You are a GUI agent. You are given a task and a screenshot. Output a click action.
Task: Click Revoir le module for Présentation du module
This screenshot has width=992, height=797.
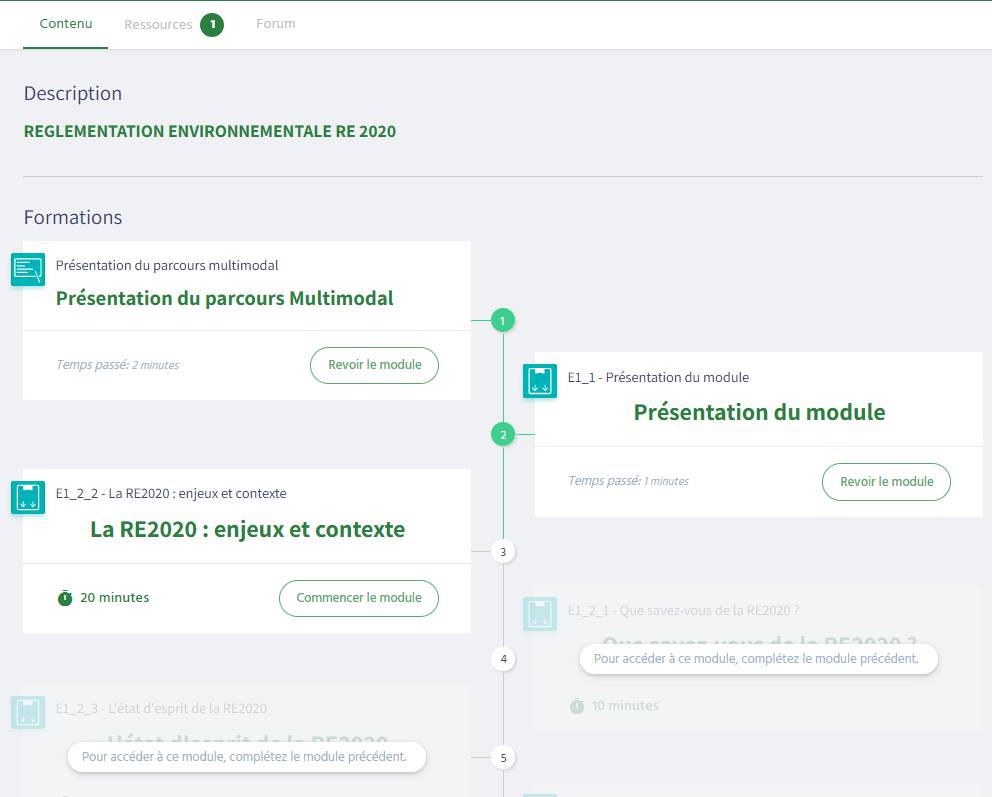point(886,482)
